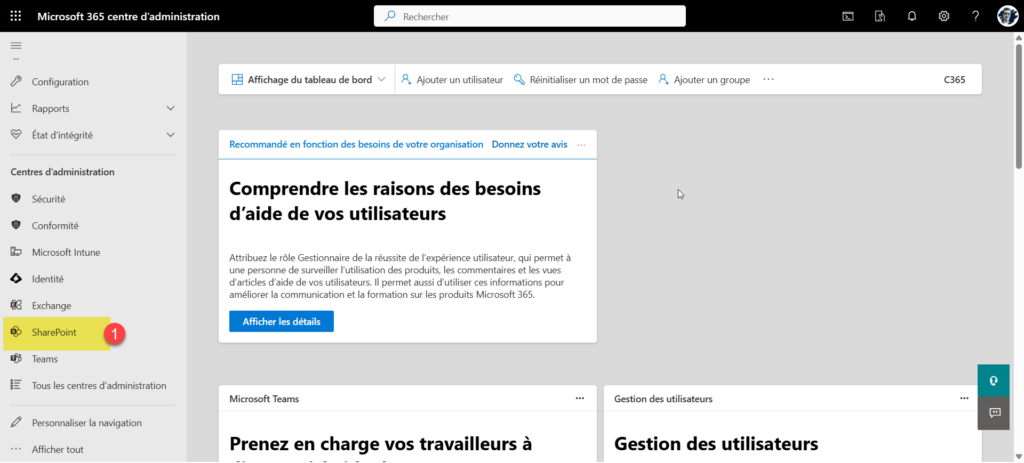
Task: Open the teal help headset floating button
Action: [x=994, y=381]
